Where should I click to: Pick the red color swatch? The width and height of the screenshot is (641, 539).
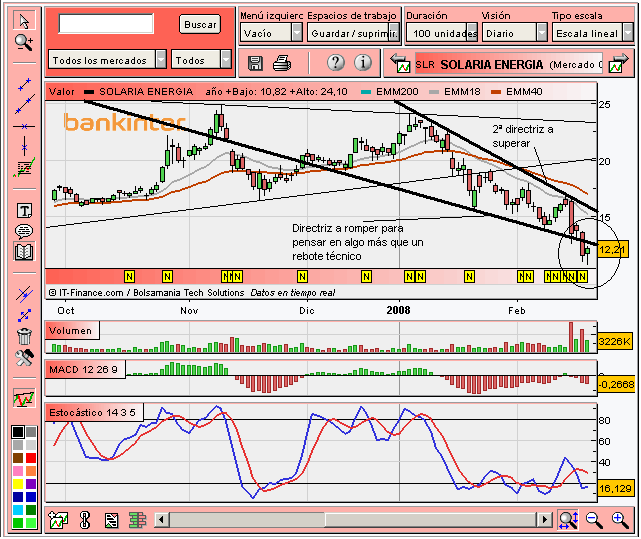coord(31,458)
